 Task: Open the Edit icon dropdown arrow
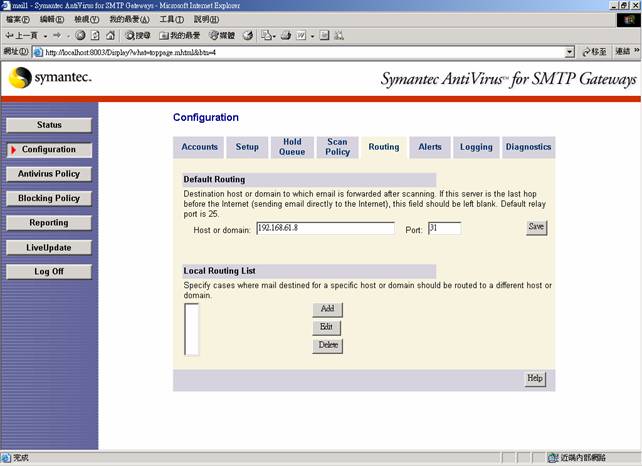click(312, 36)
